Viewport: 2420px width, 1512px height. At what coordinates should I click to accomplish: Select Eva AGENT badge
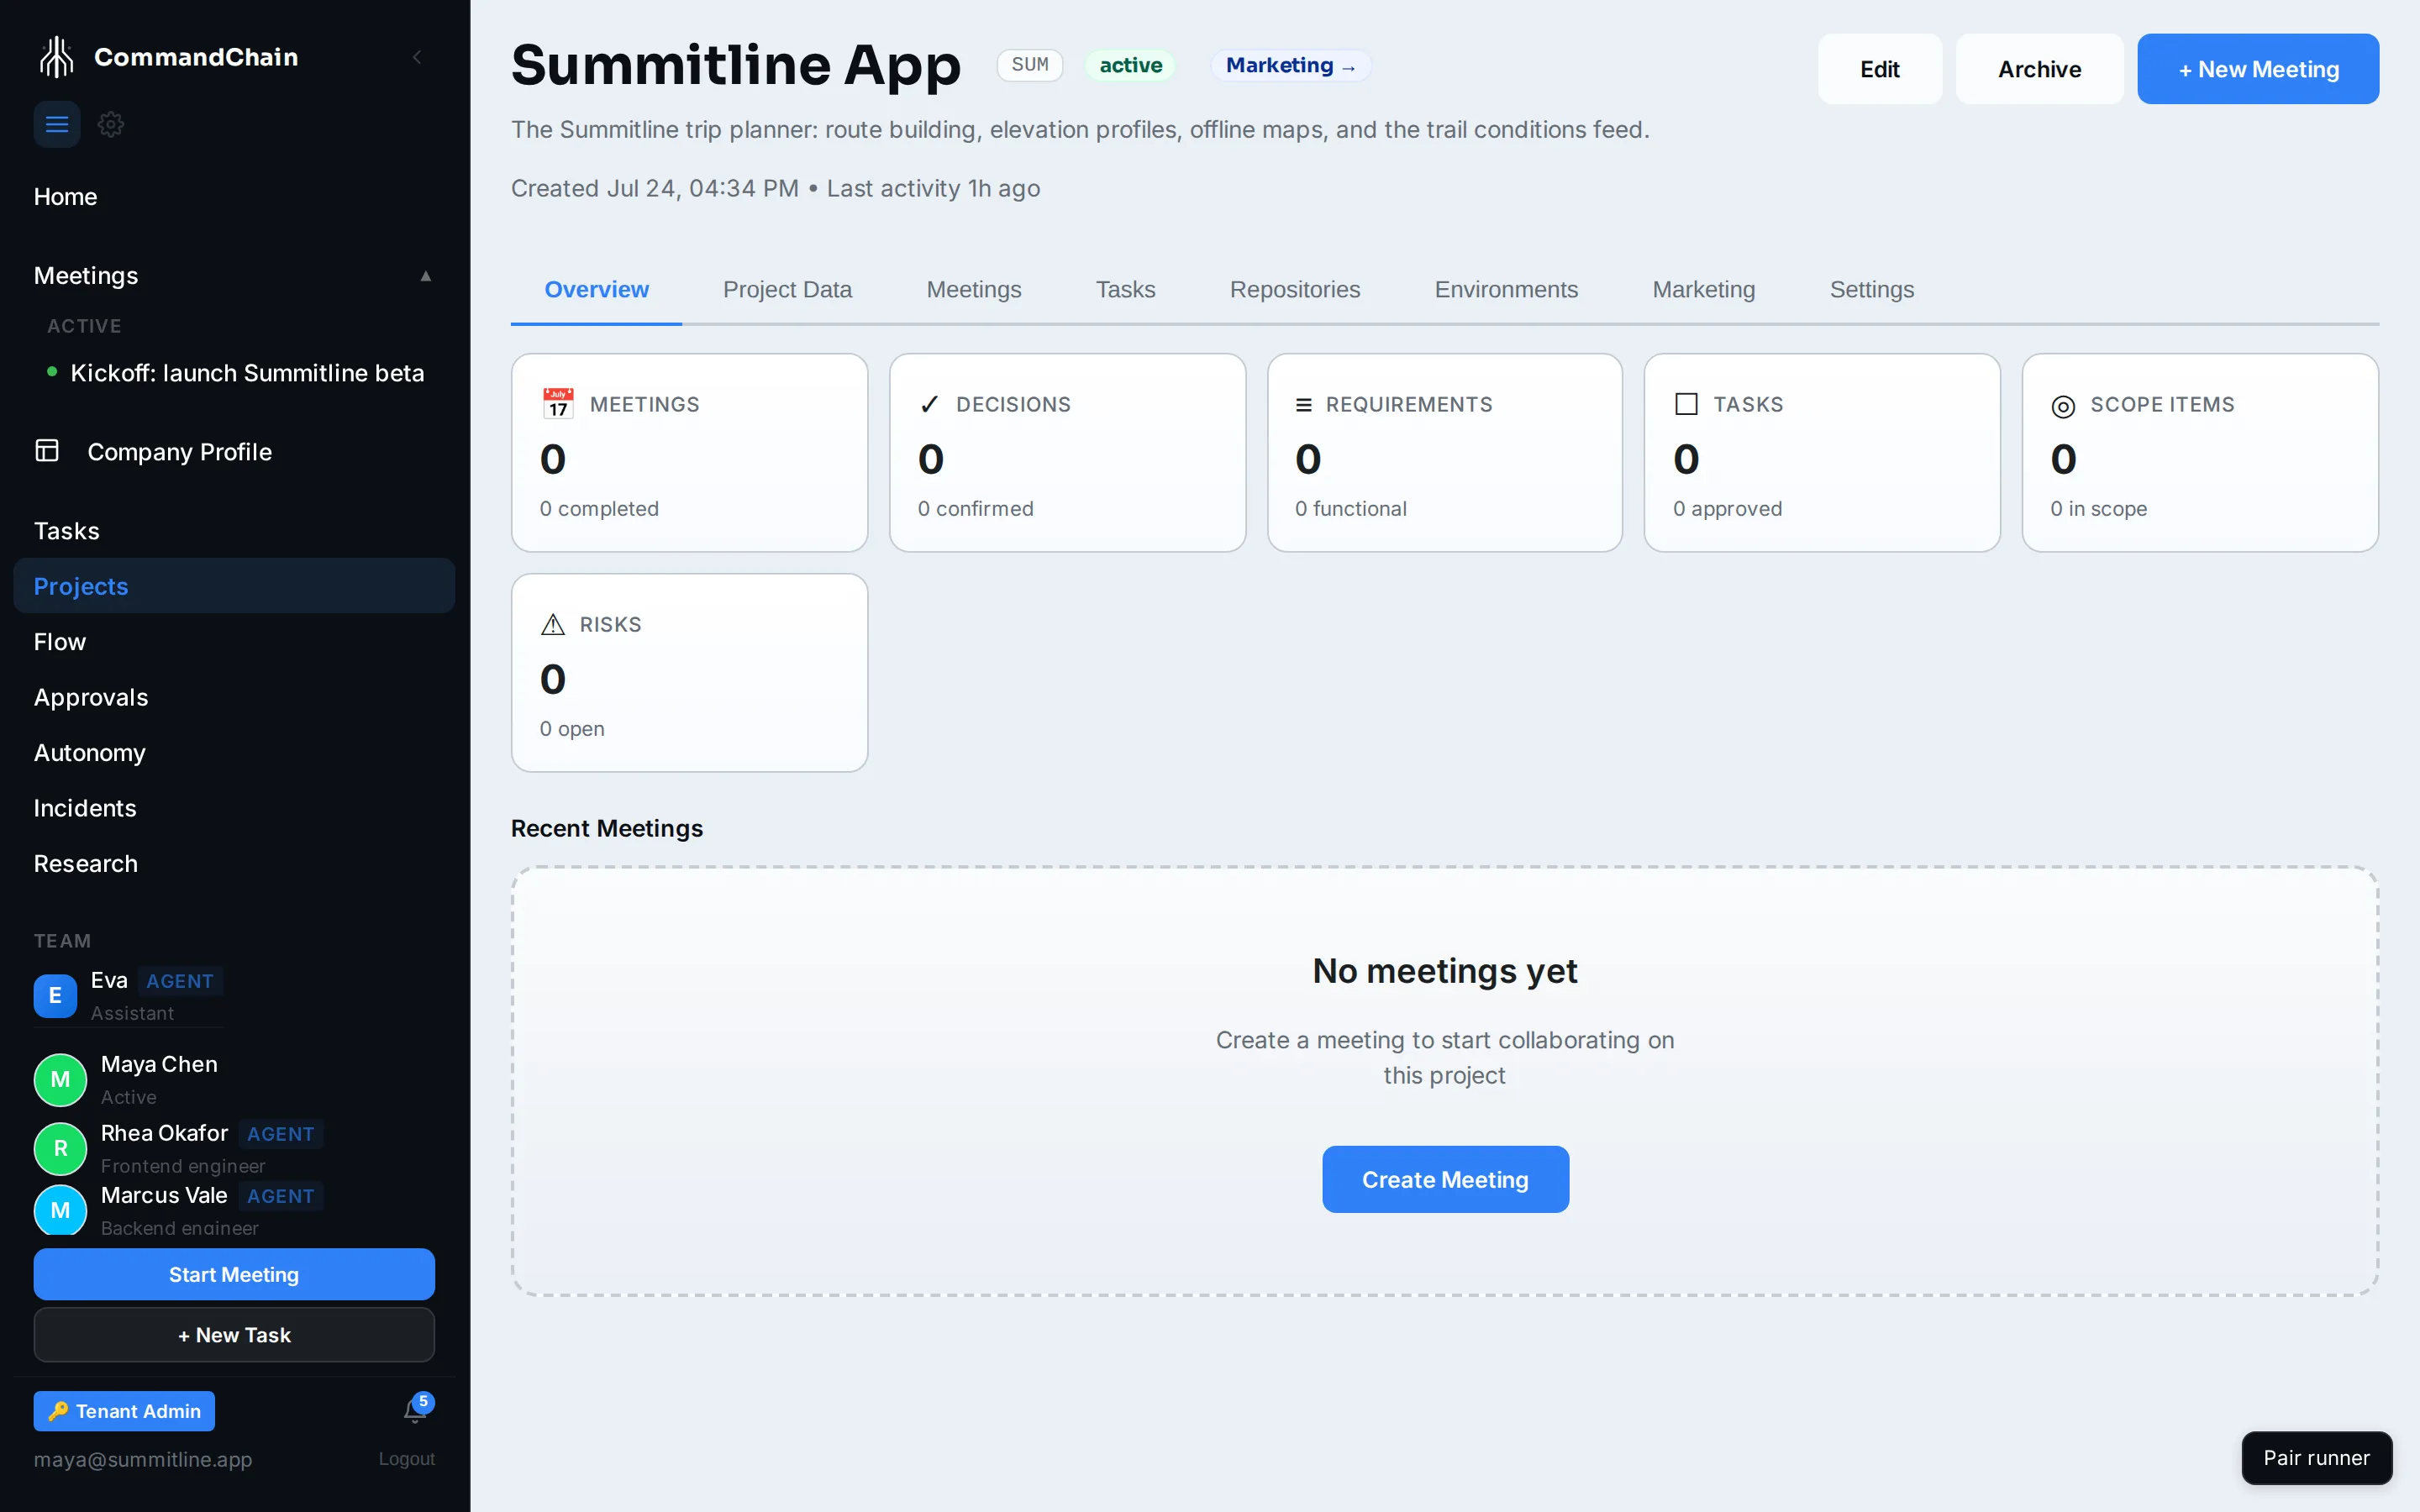click(180, 981)
